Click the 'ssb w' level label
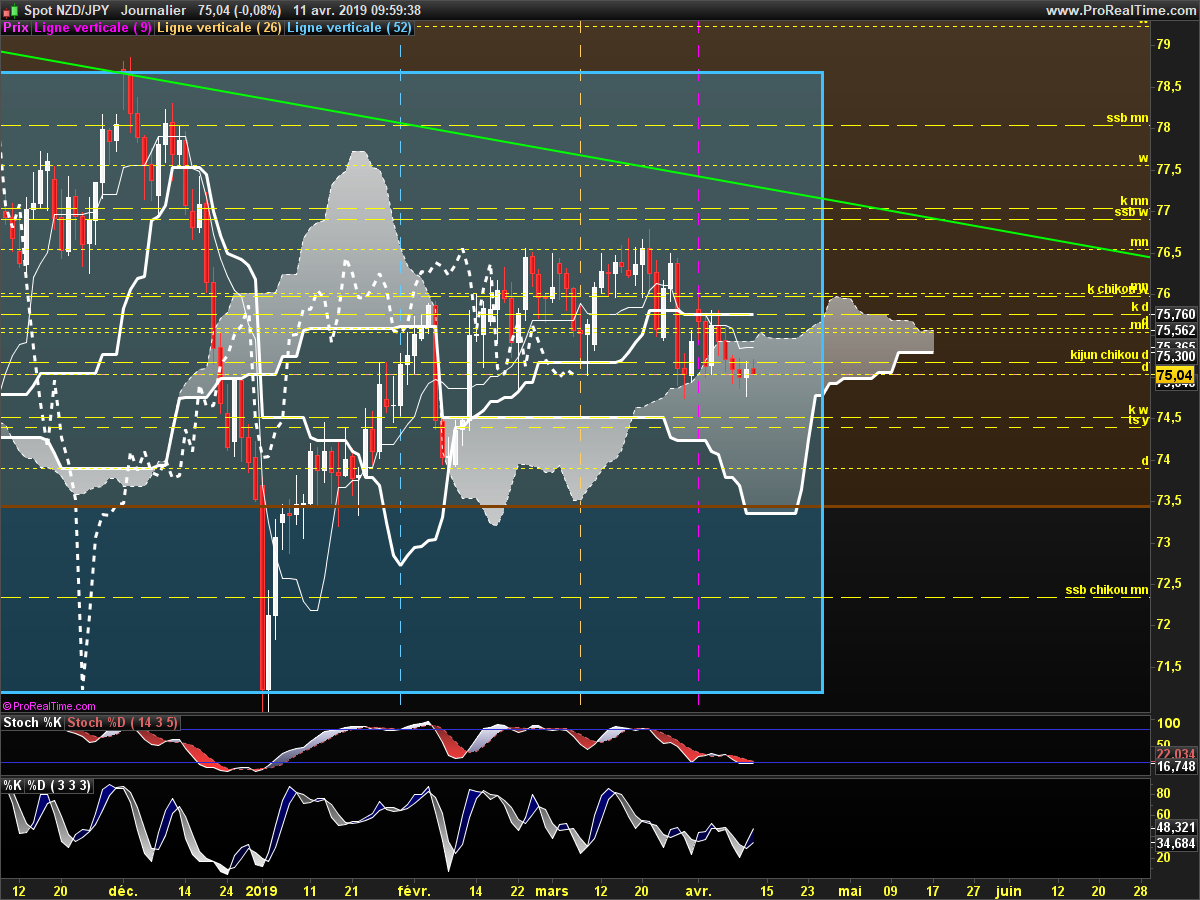This screenshot has height=900, width=1200. point(1132,211)
